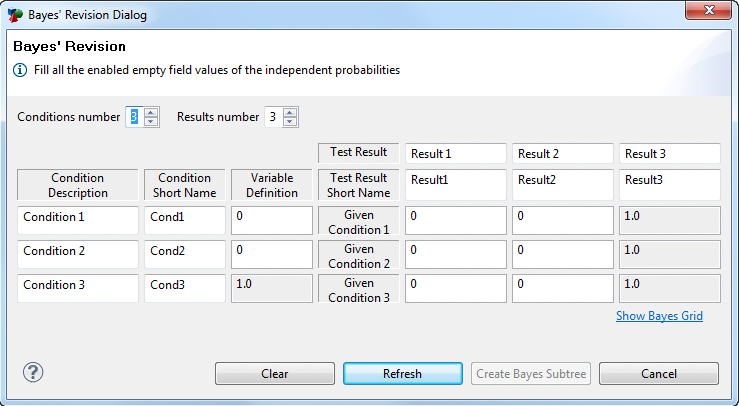The image size is (739, 406).
Task: Click the Refresh button
Action: click(x=402, y=373)
